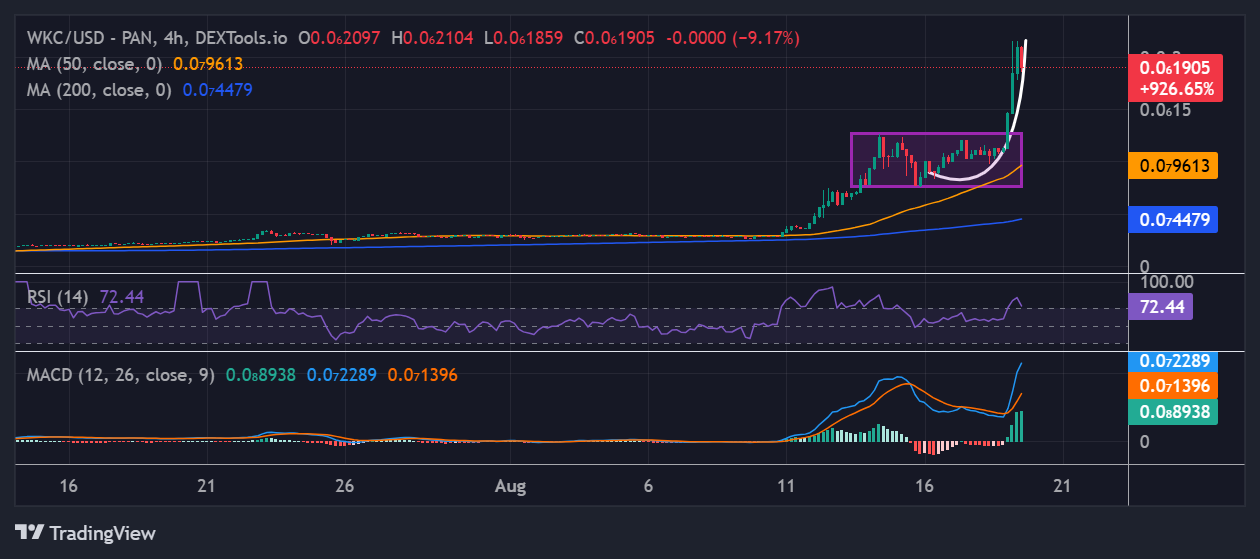Click the 21 date at the time axis's right end
The image size is (1260, 559).
(1062, 487)
